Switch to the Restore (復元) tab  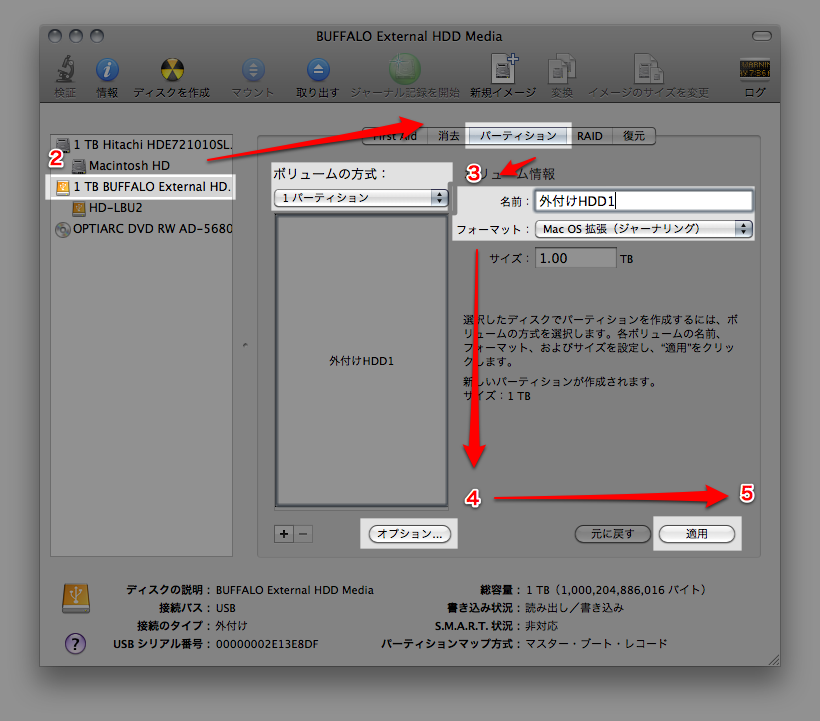[x=633, y=136]
